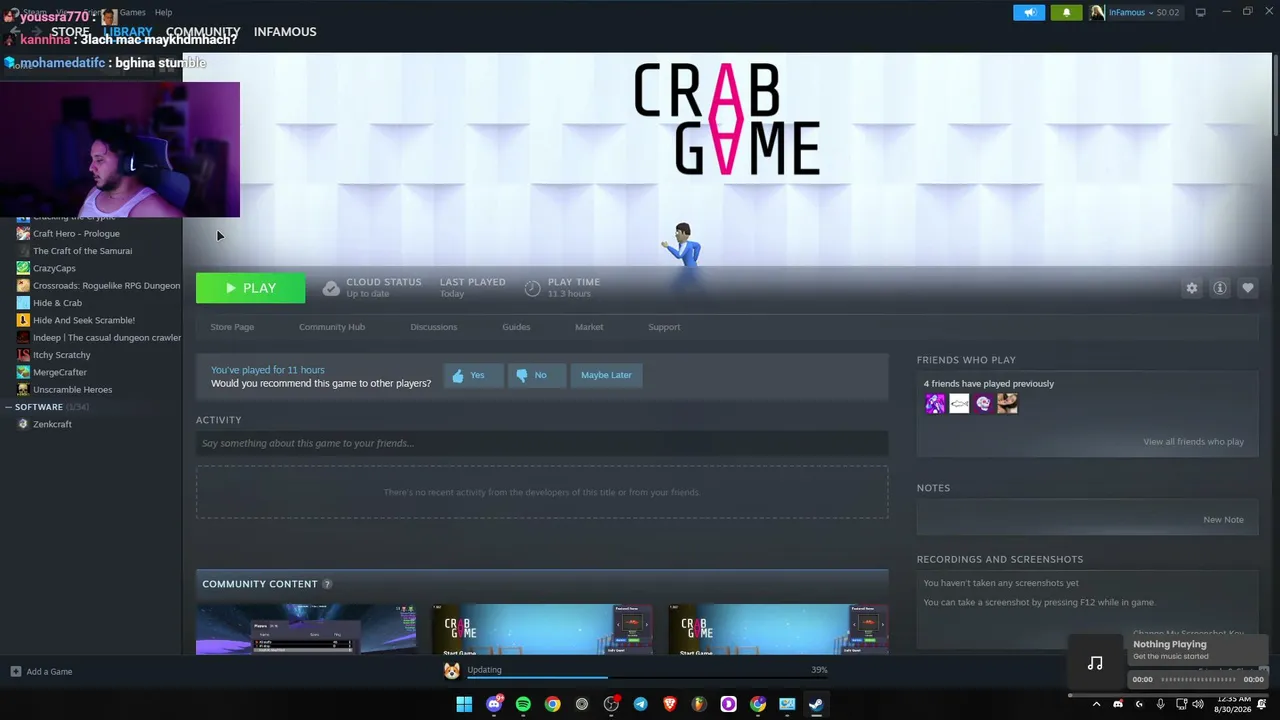The width and height of the screenshot is (1280, 720).
Task: Select CrazyCaps in the library list
Action: (x=54, y=268)
